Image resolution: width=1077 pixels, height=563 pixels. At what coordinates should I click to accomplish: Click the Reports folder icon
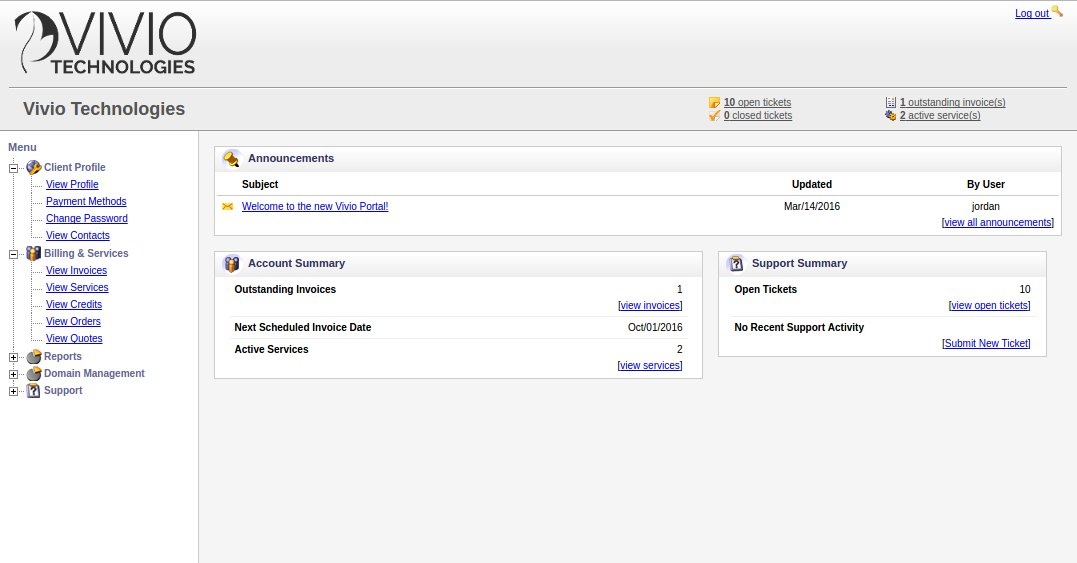34,356
